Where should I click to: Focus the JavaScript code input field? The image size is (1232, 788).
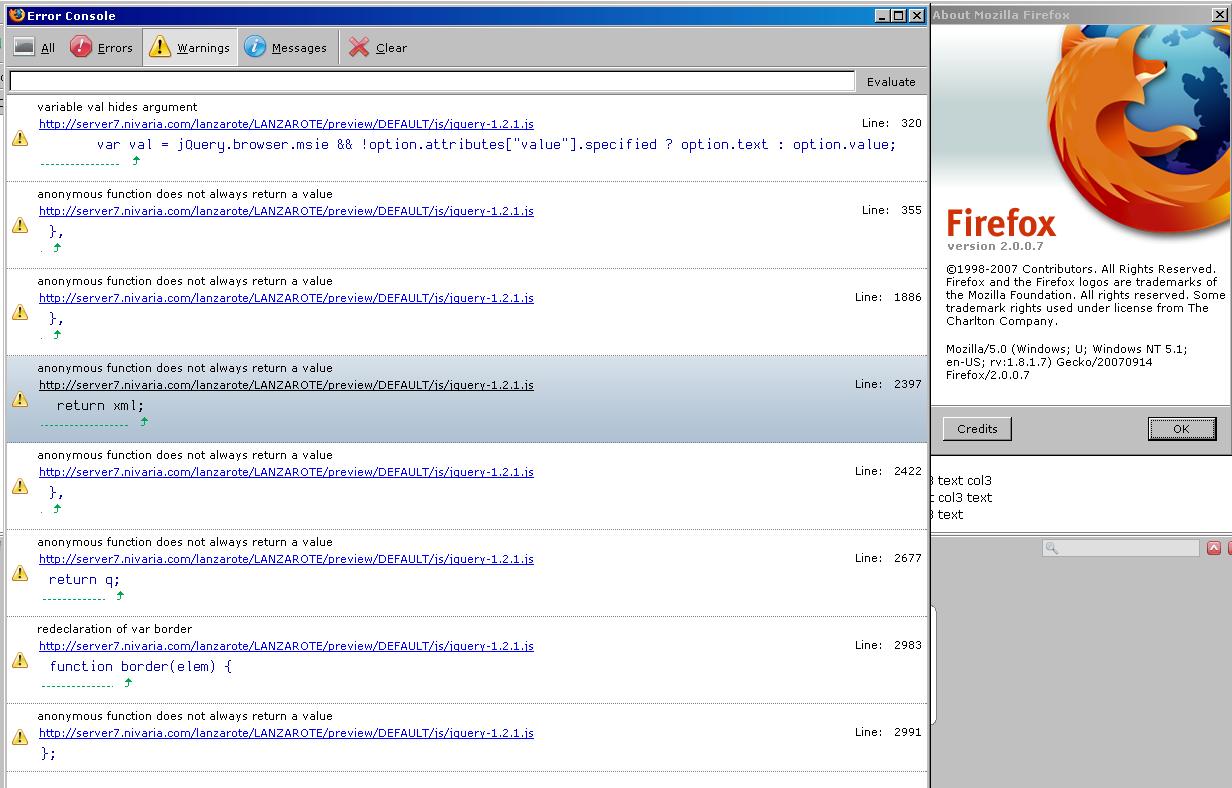[x=431, y=82]
